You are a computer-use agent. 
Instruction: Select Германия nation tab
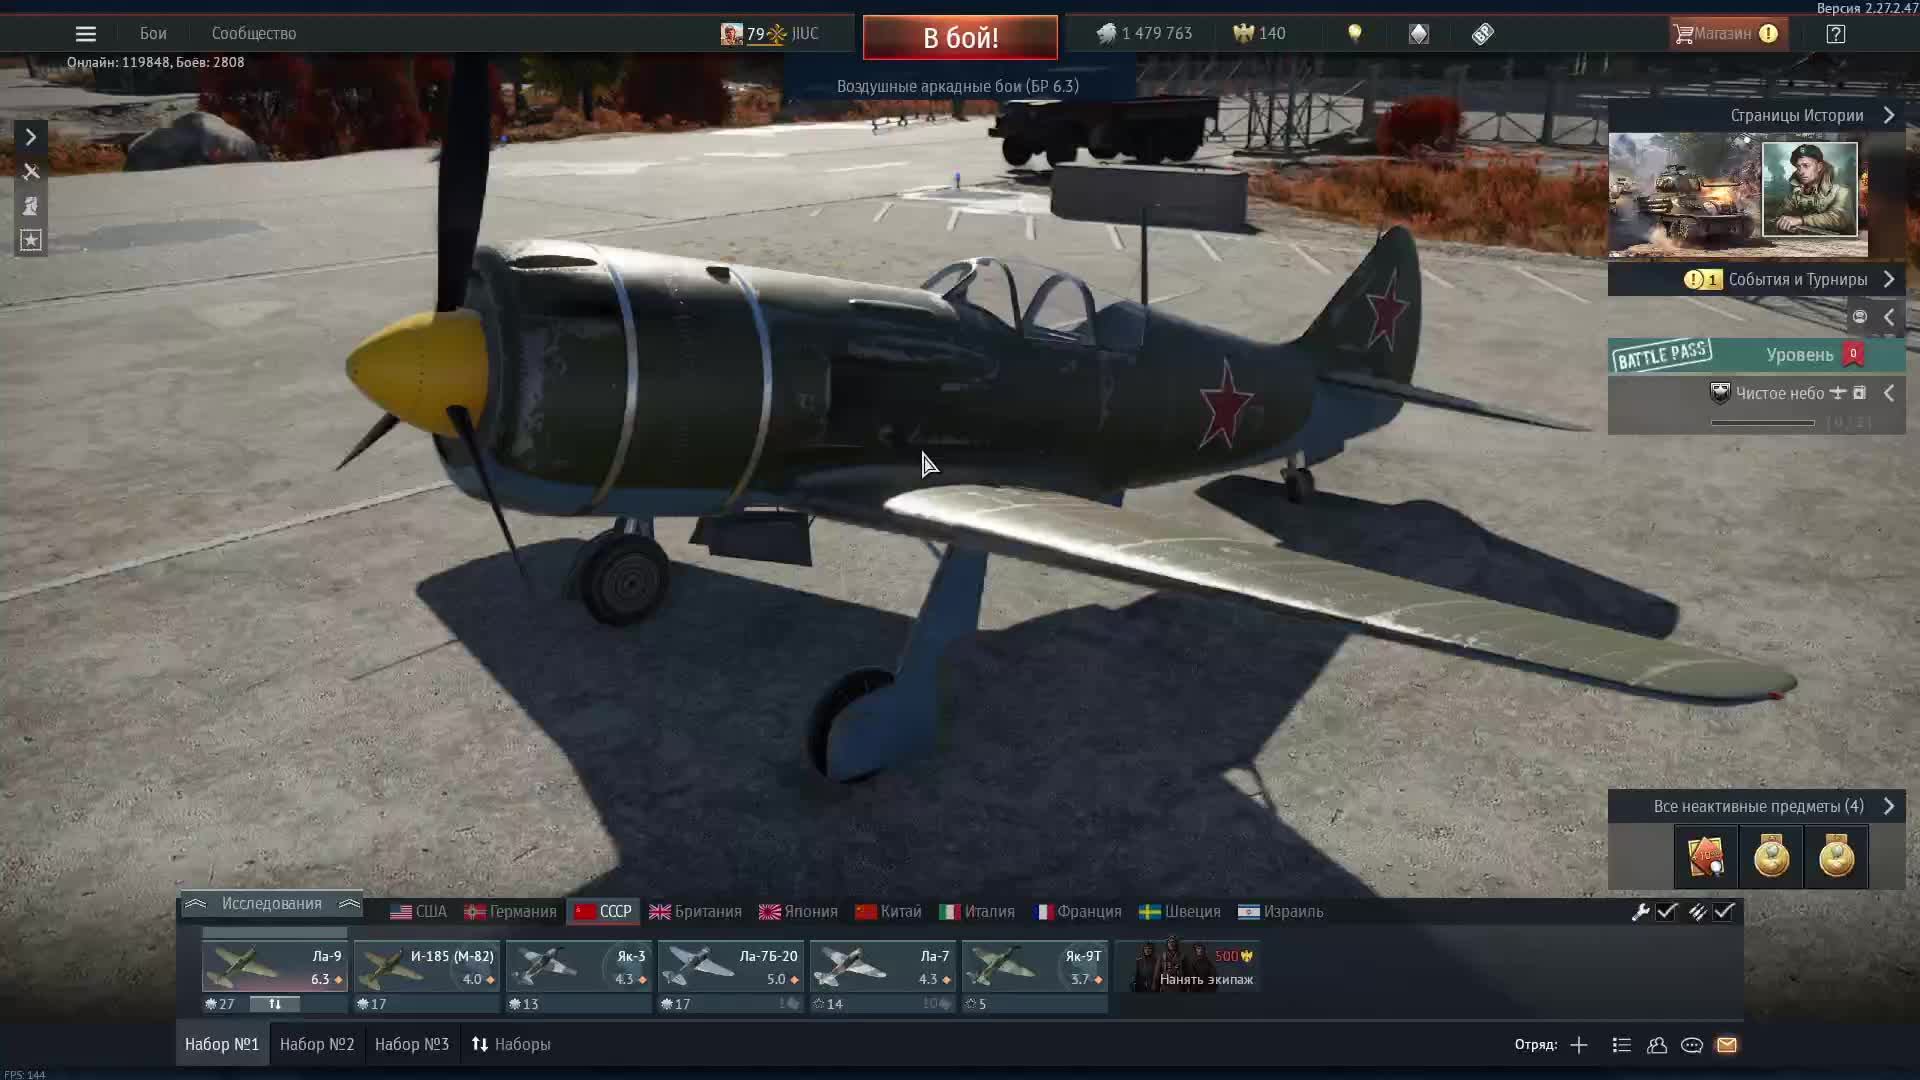tap(510, 912)
